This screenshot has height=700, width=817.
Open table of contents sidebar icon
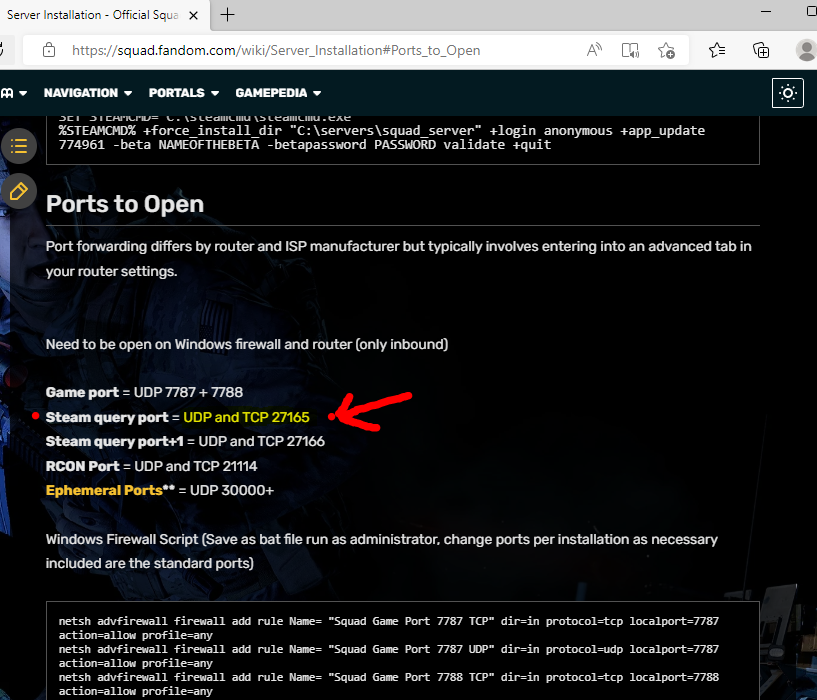click(x=19, y=146)
